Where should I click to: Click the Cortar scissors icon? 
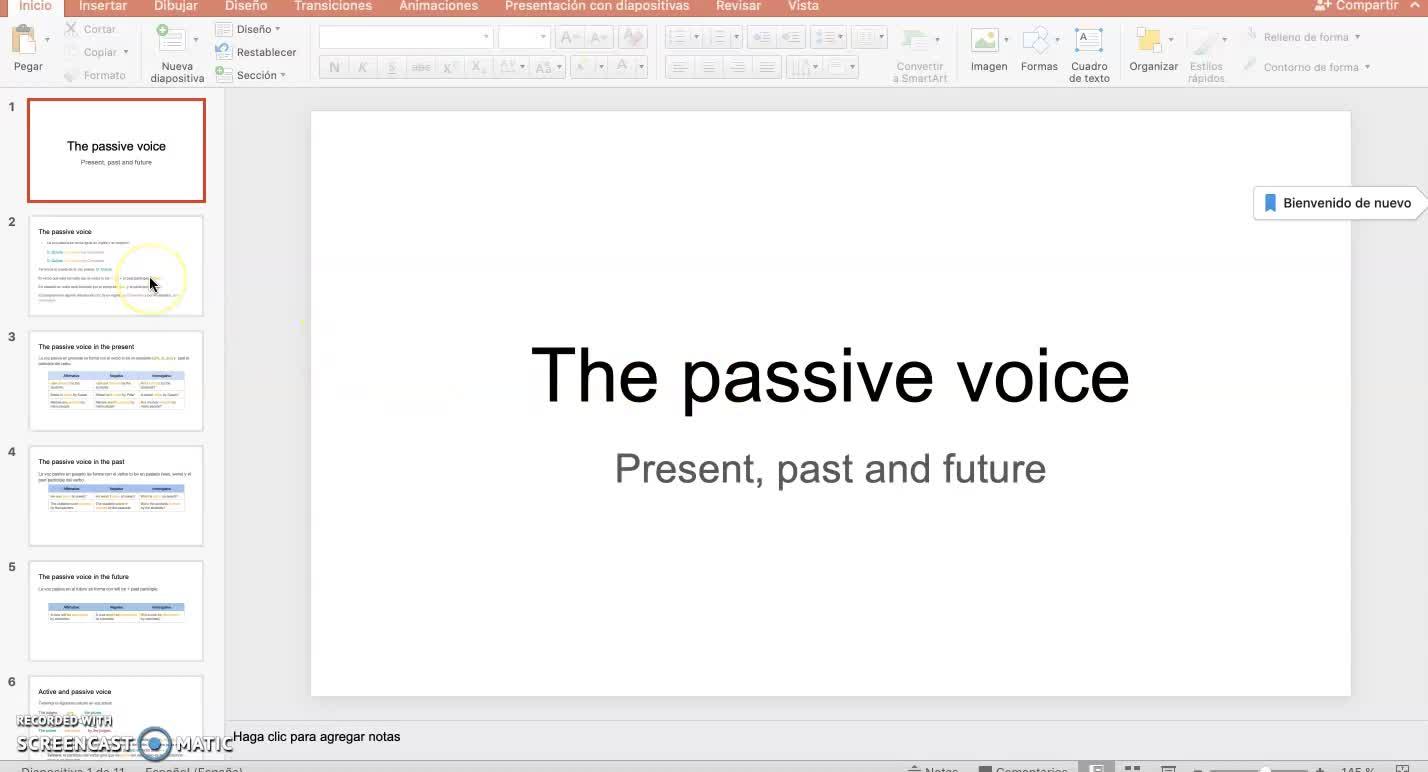(x=72, y=29)
